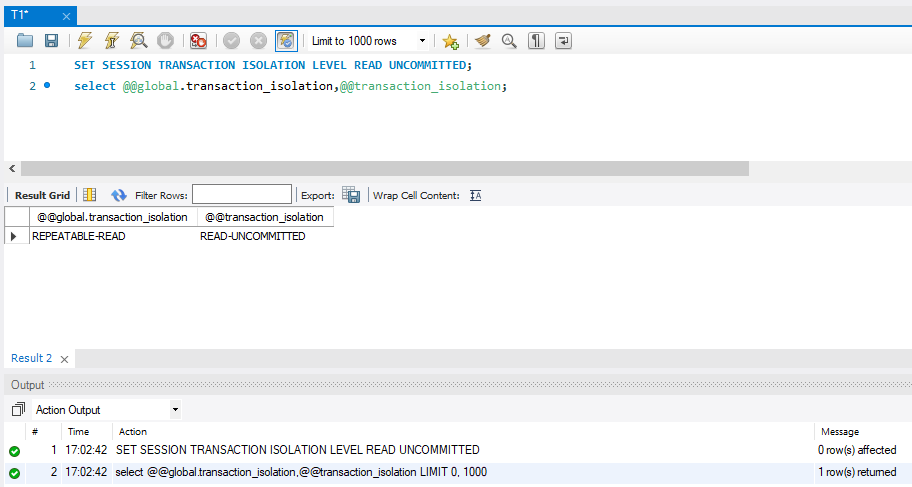Save script with floppy disk icon
This screenshot has width=912, height=487.
tap(52, 41)
